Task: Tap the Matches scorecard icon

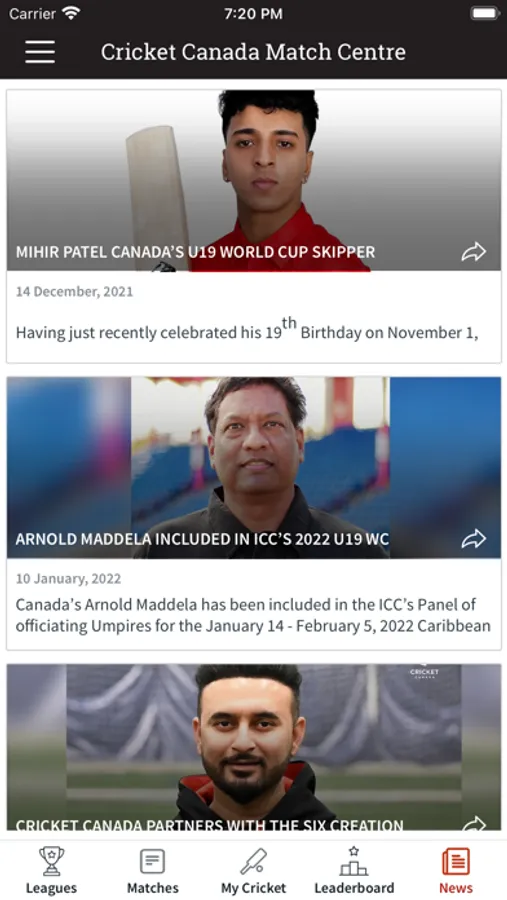Action: click(x=152, y=862)
